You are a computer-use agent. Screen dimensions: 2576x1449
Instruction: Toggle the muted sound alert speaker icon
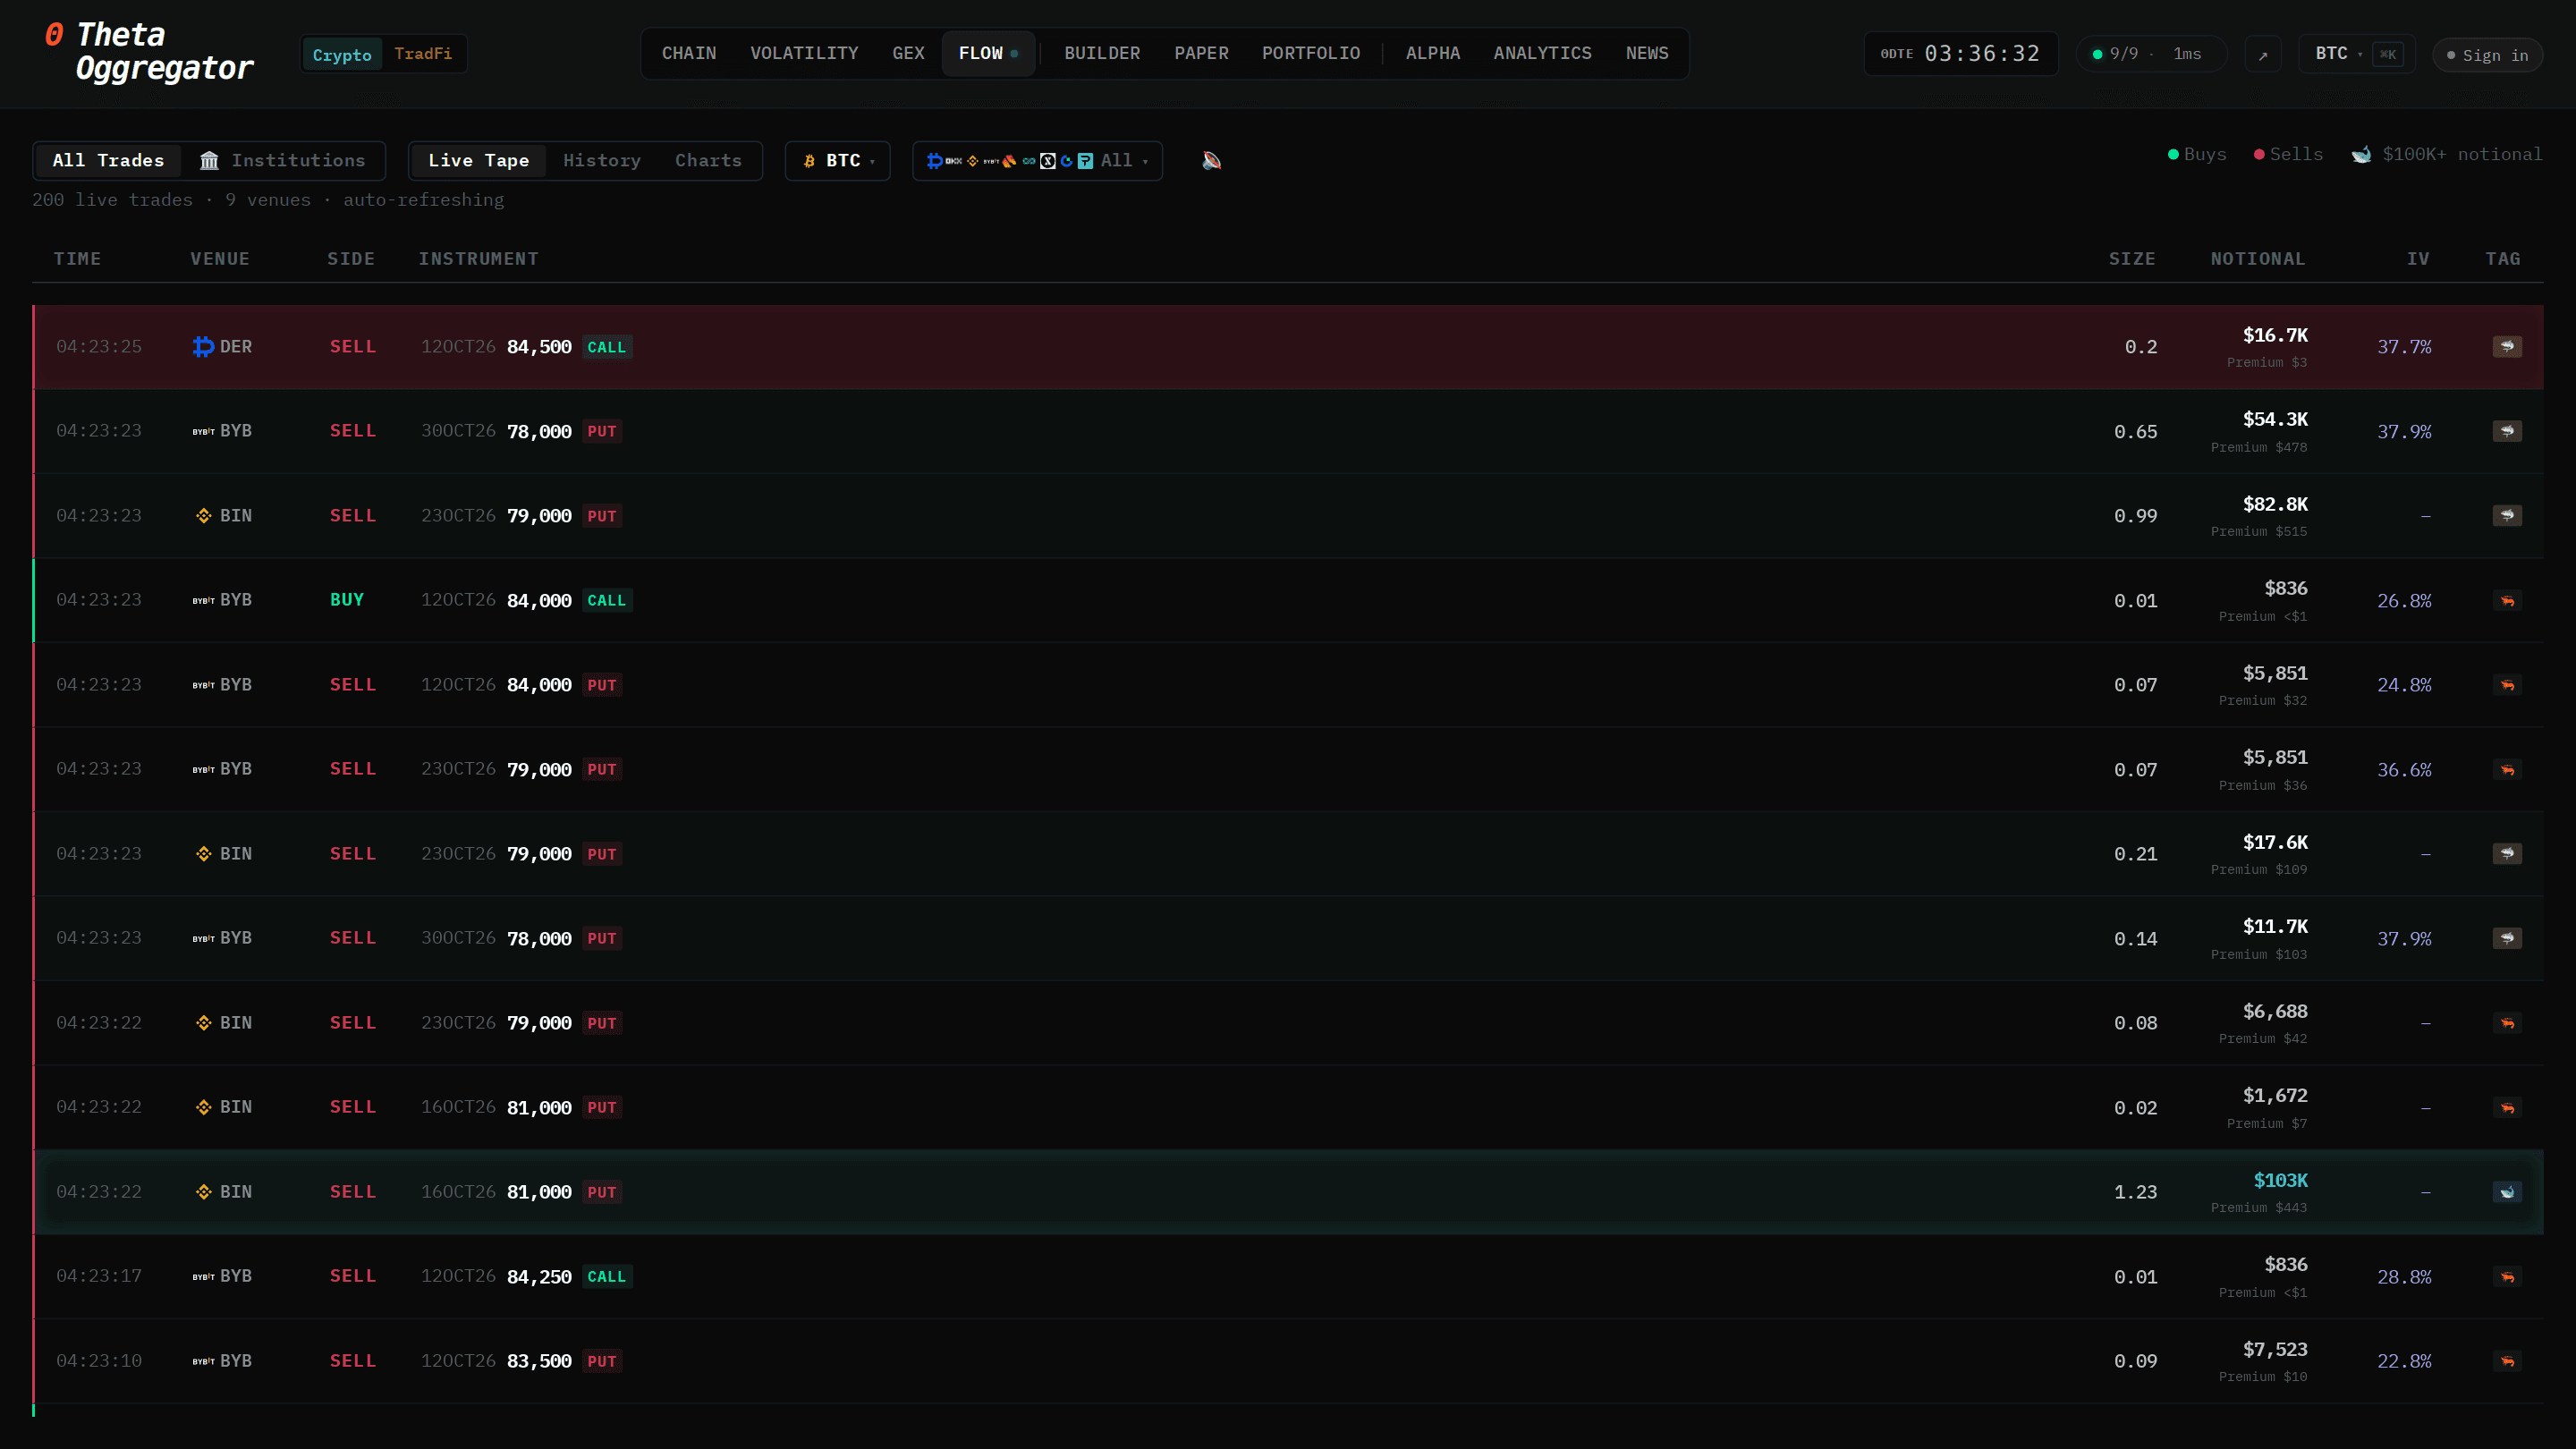point(1211,160)
